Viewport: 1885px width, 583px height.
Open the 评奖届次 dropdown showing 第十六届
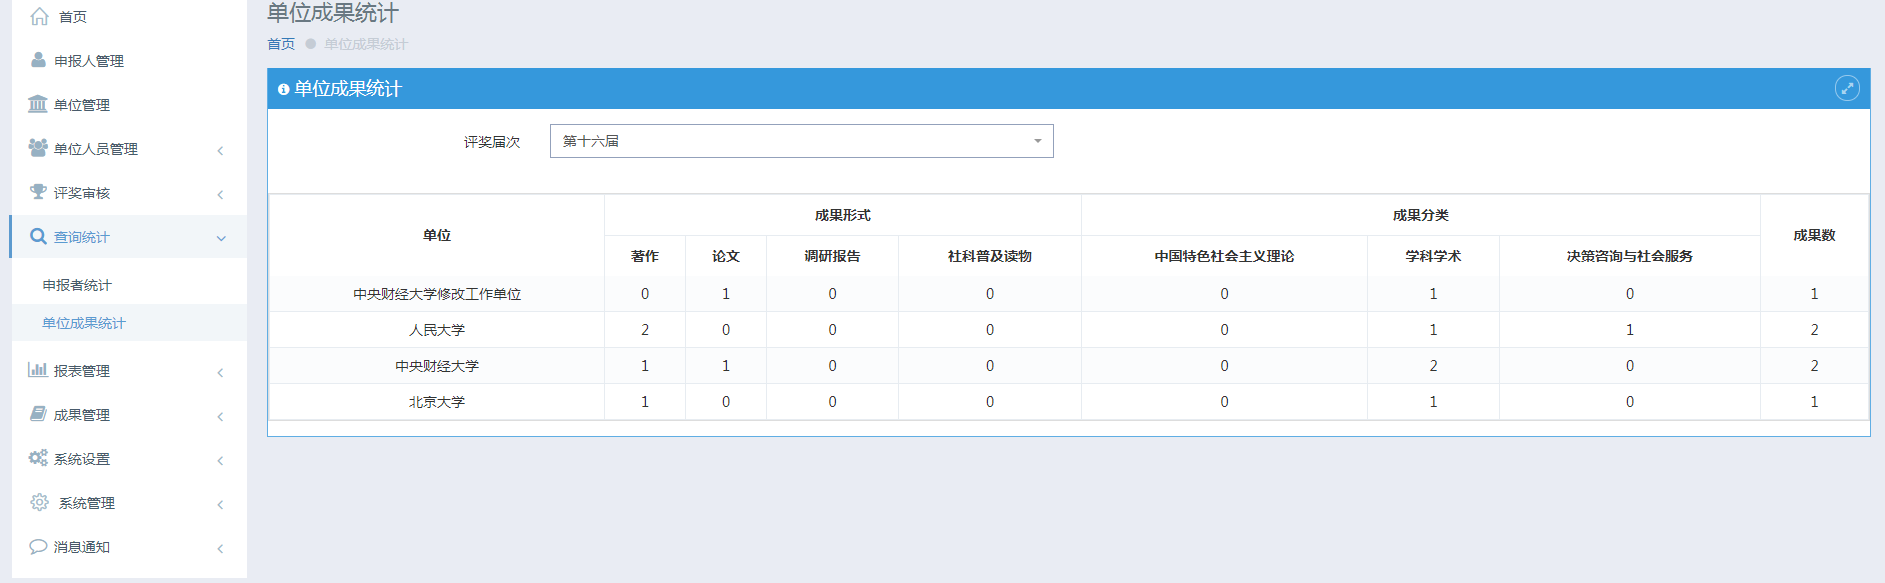click(x=801, y=141)
